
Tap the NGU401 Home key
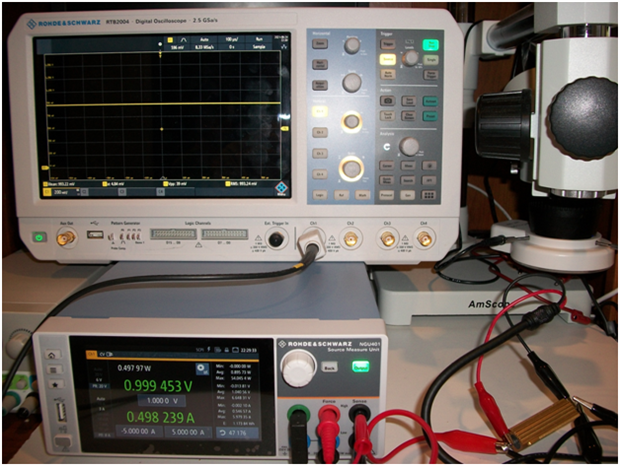[52, 355]
